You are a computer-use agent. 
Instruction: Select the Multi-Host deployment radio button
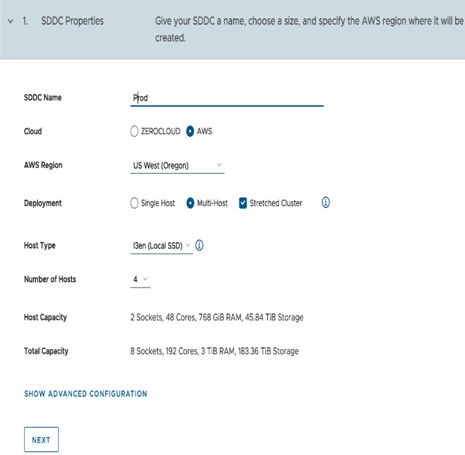[190, 203]
